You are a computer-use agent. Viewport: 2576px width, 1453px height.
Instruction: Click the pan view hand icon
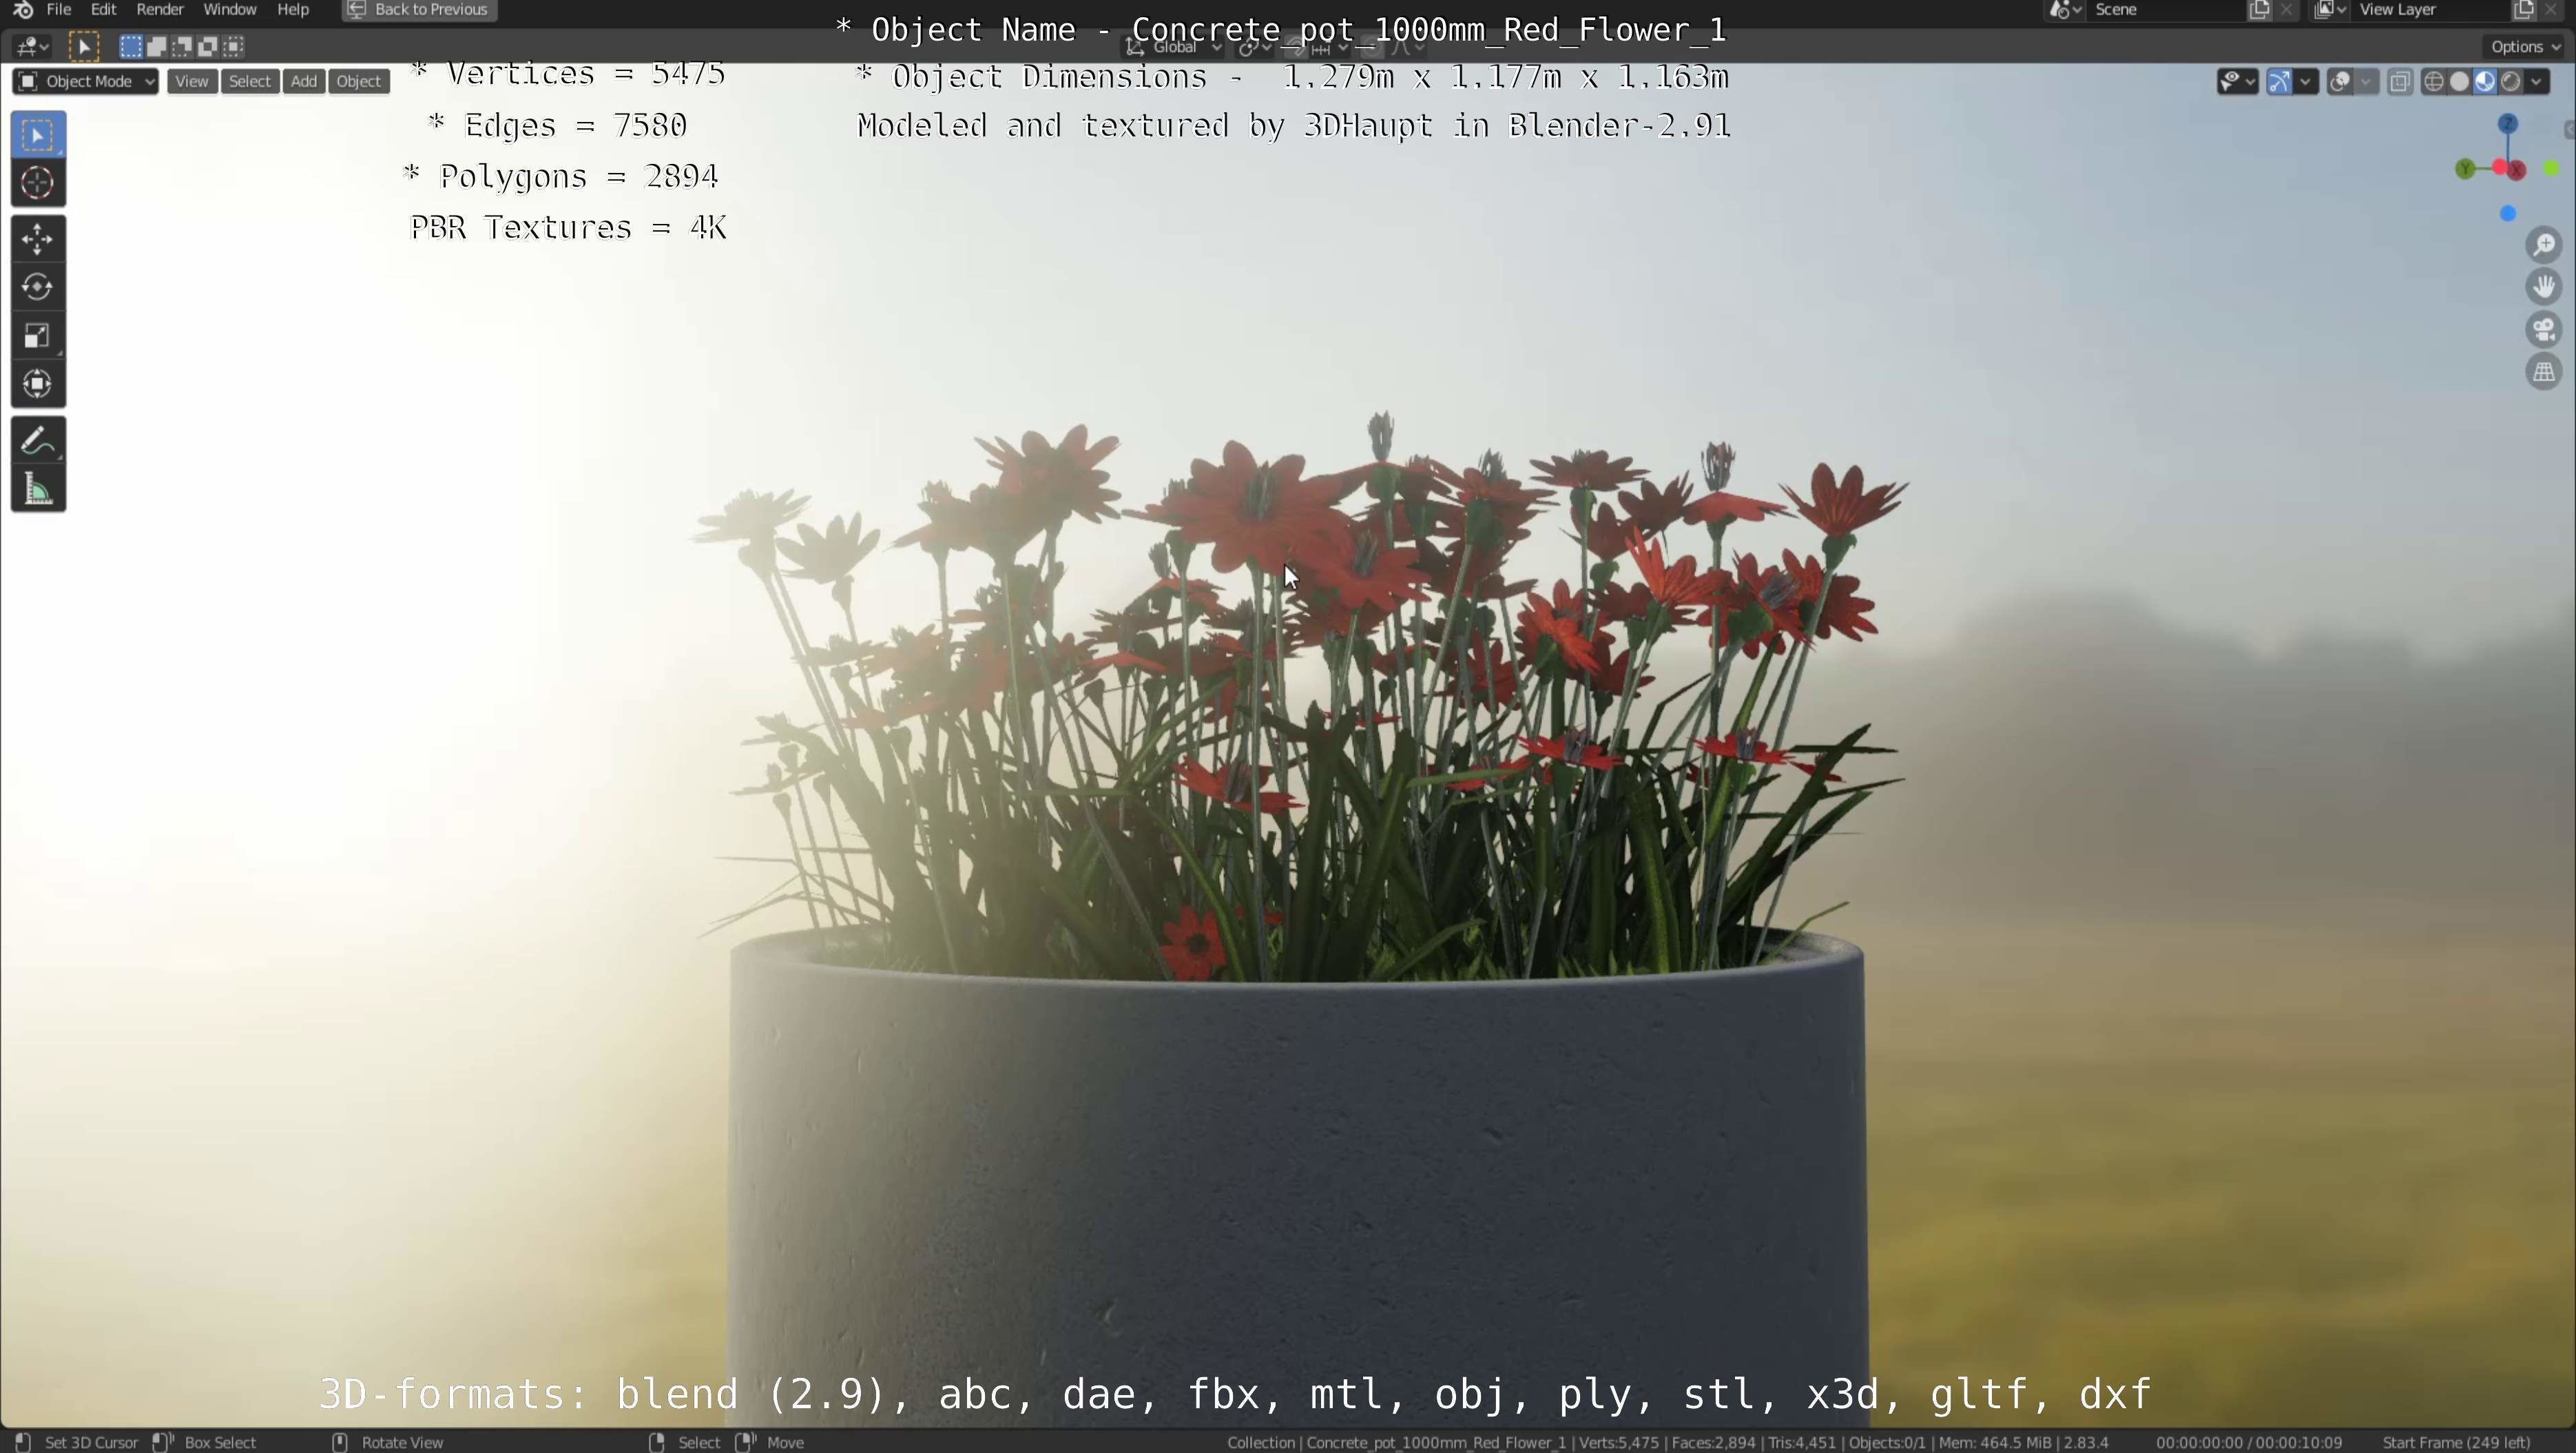tap(2544, 287)
